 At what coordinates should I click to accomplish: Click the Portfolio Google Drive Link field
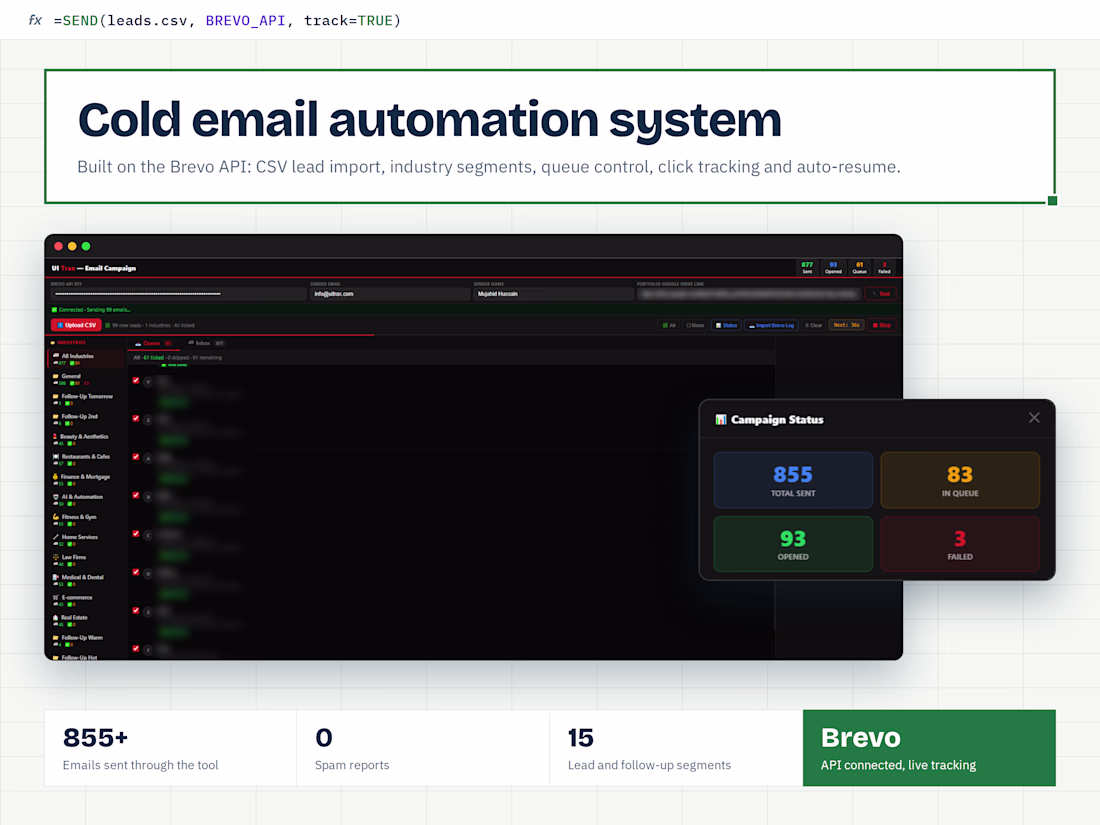749,294
